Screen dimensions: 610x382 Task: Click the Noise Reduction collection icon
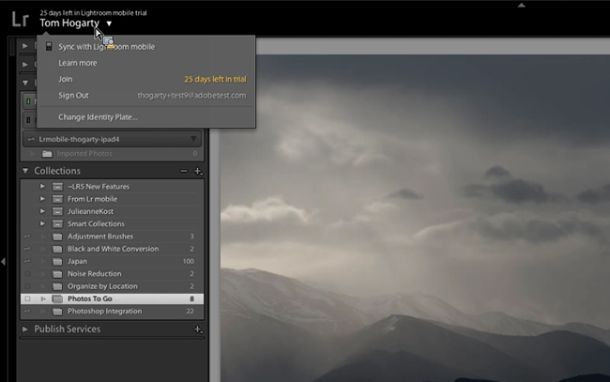(x=57, y=274)
